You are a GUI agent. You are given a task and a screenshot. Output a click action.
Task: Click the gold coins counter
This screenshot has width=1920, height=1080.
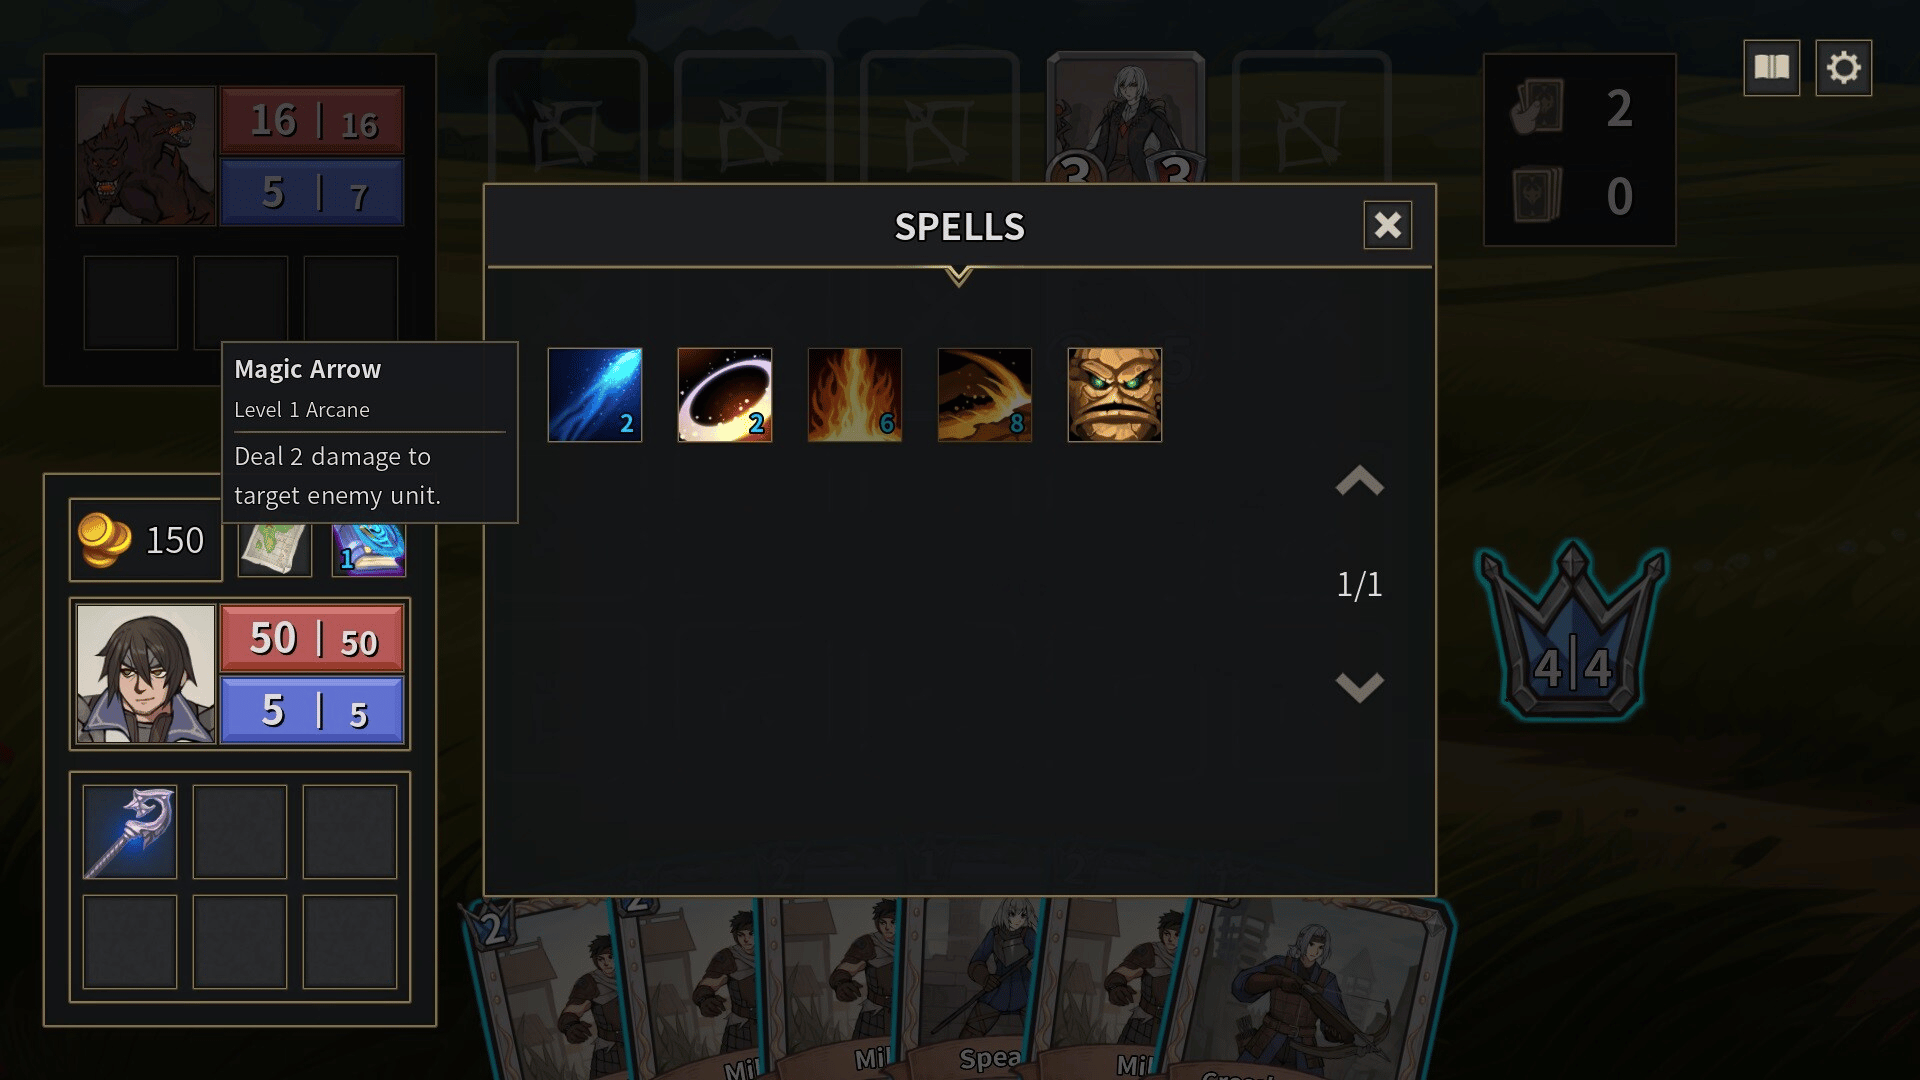point(146,540)
